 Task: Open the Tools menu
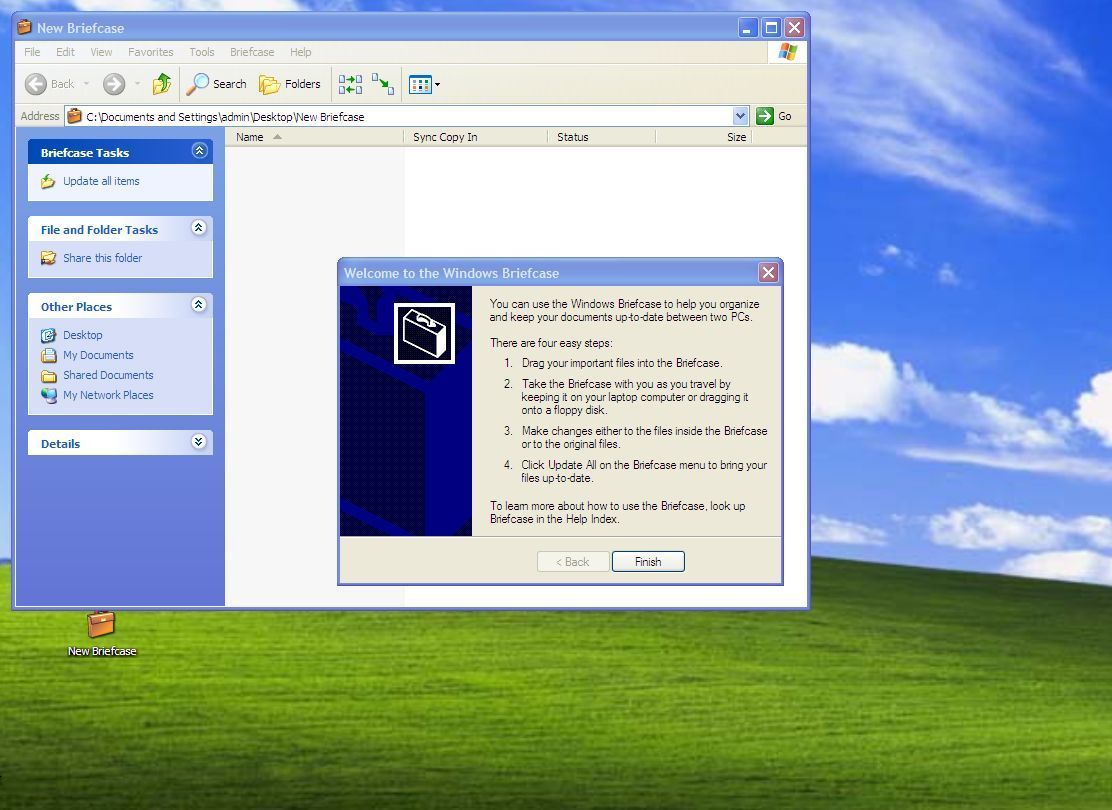[x=201, y=52]
